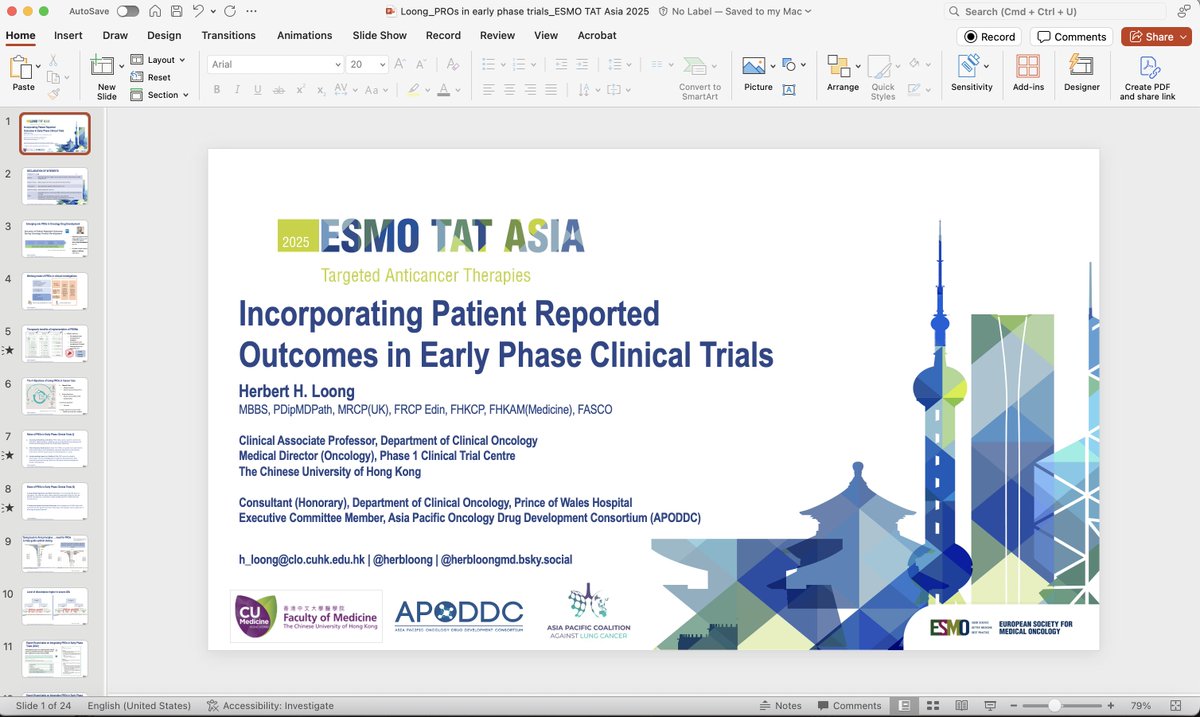This screenshot has height=717, width=1200.
Task: Click the Paste clipboard icon
Action: (22, 67)
